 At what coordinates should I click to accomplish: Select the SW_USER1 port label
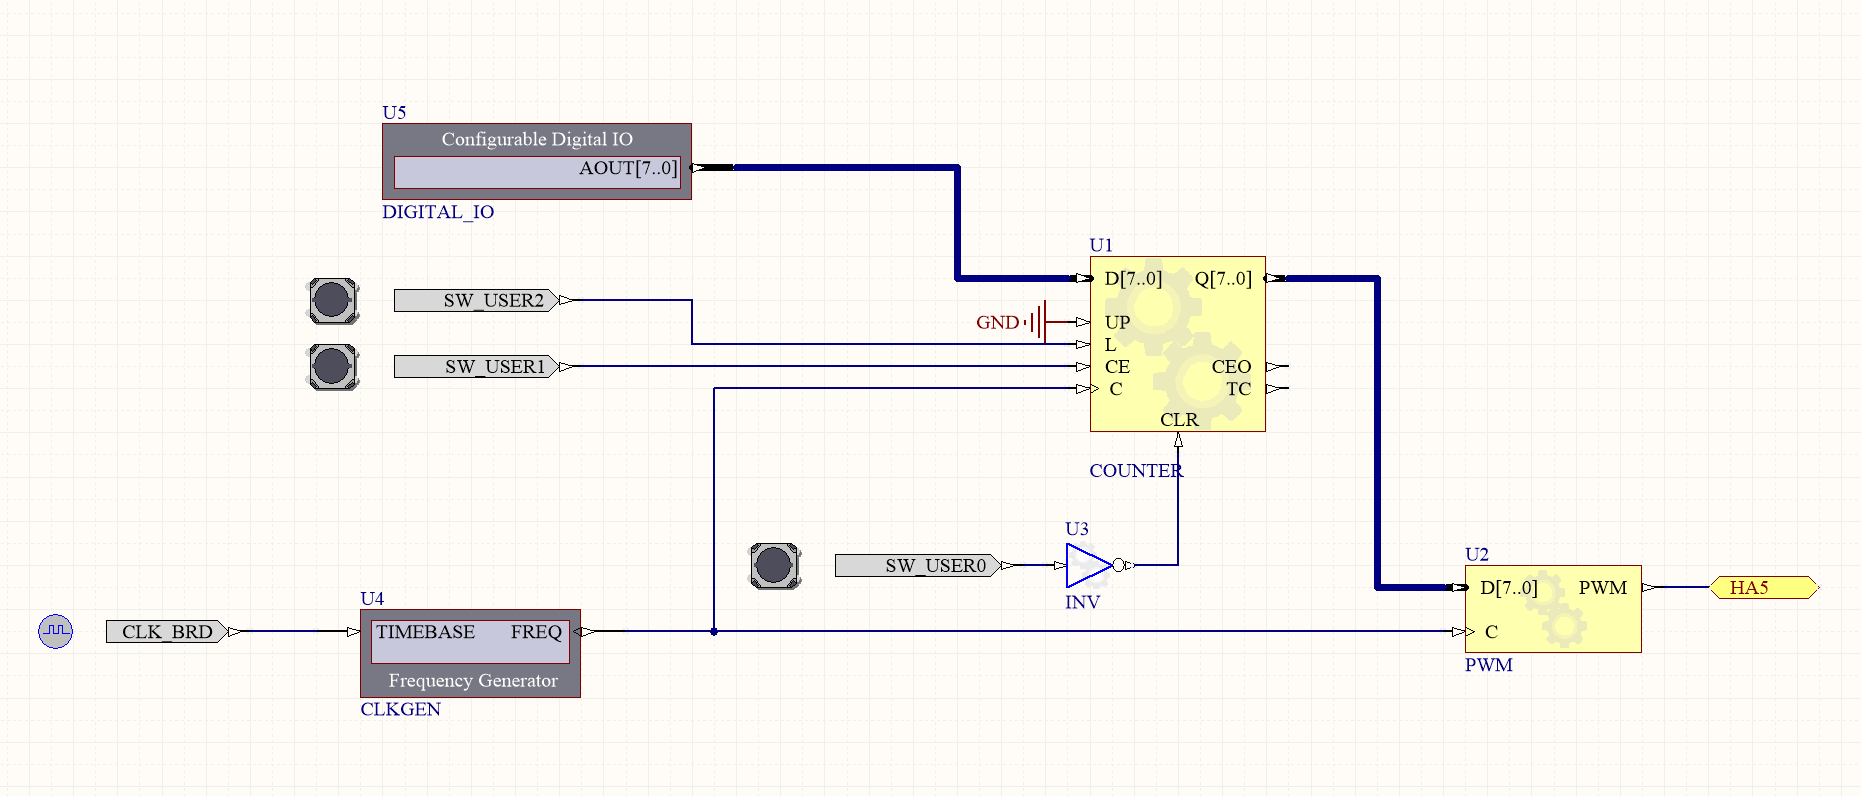tap(476, 367)
